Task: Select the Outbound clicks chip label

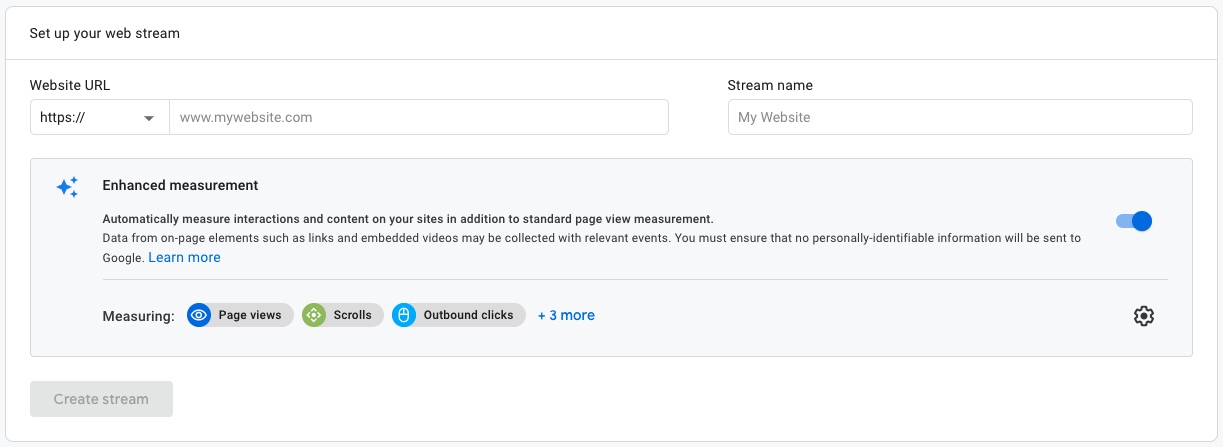Action: 468,315
